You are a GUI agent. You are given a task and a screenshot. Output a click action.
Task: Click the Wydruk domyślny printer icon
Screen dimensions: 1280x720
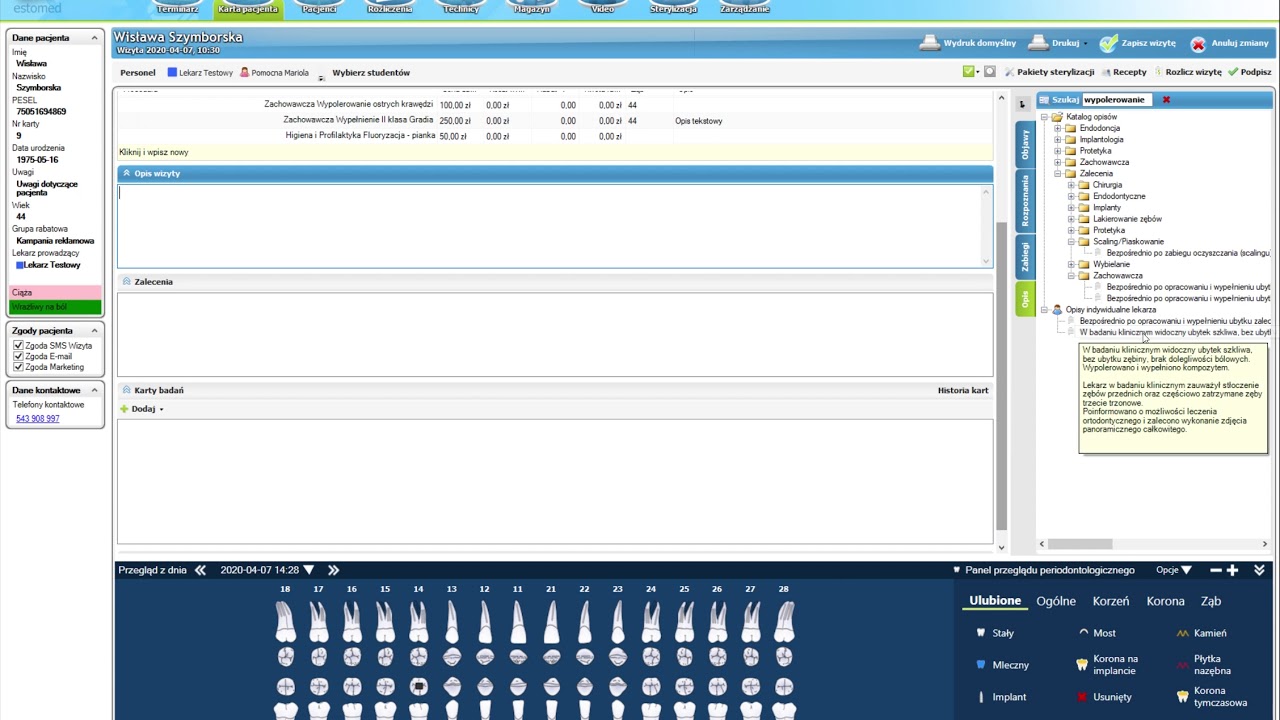tap(930, 43)
